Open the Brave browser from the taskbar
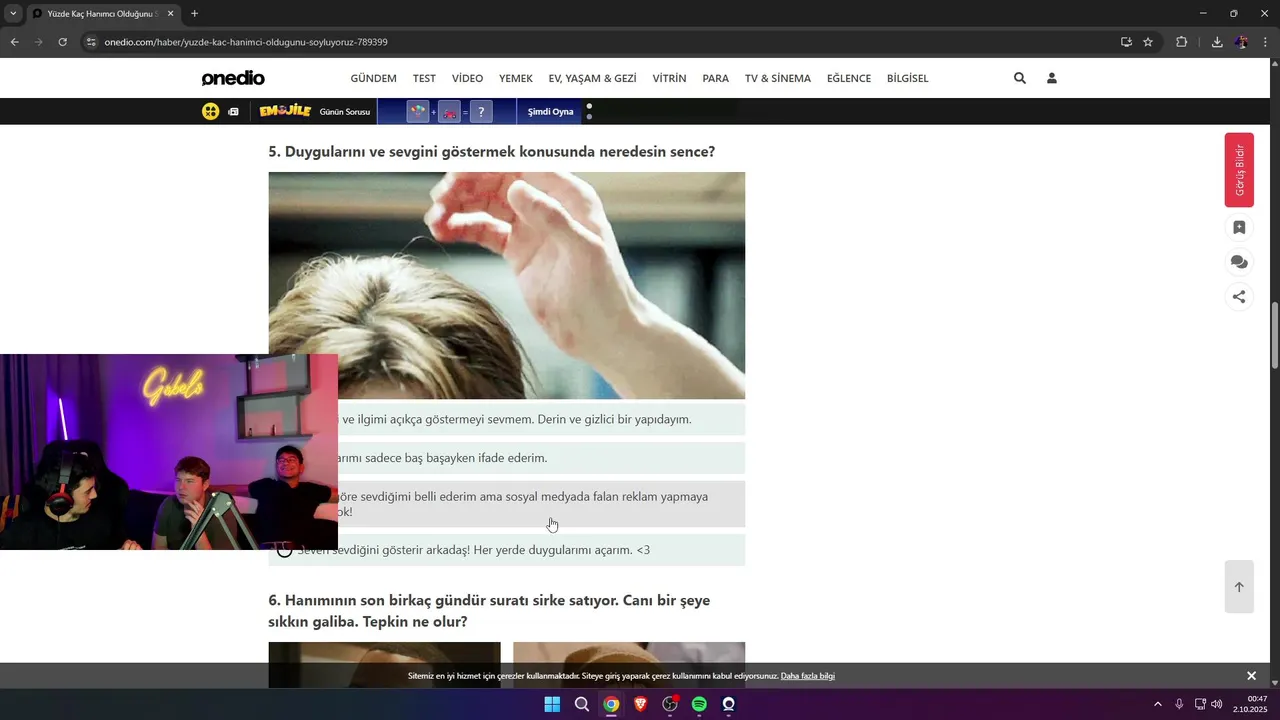Screen dimensions: 1280x720 (x=640, y=704)
